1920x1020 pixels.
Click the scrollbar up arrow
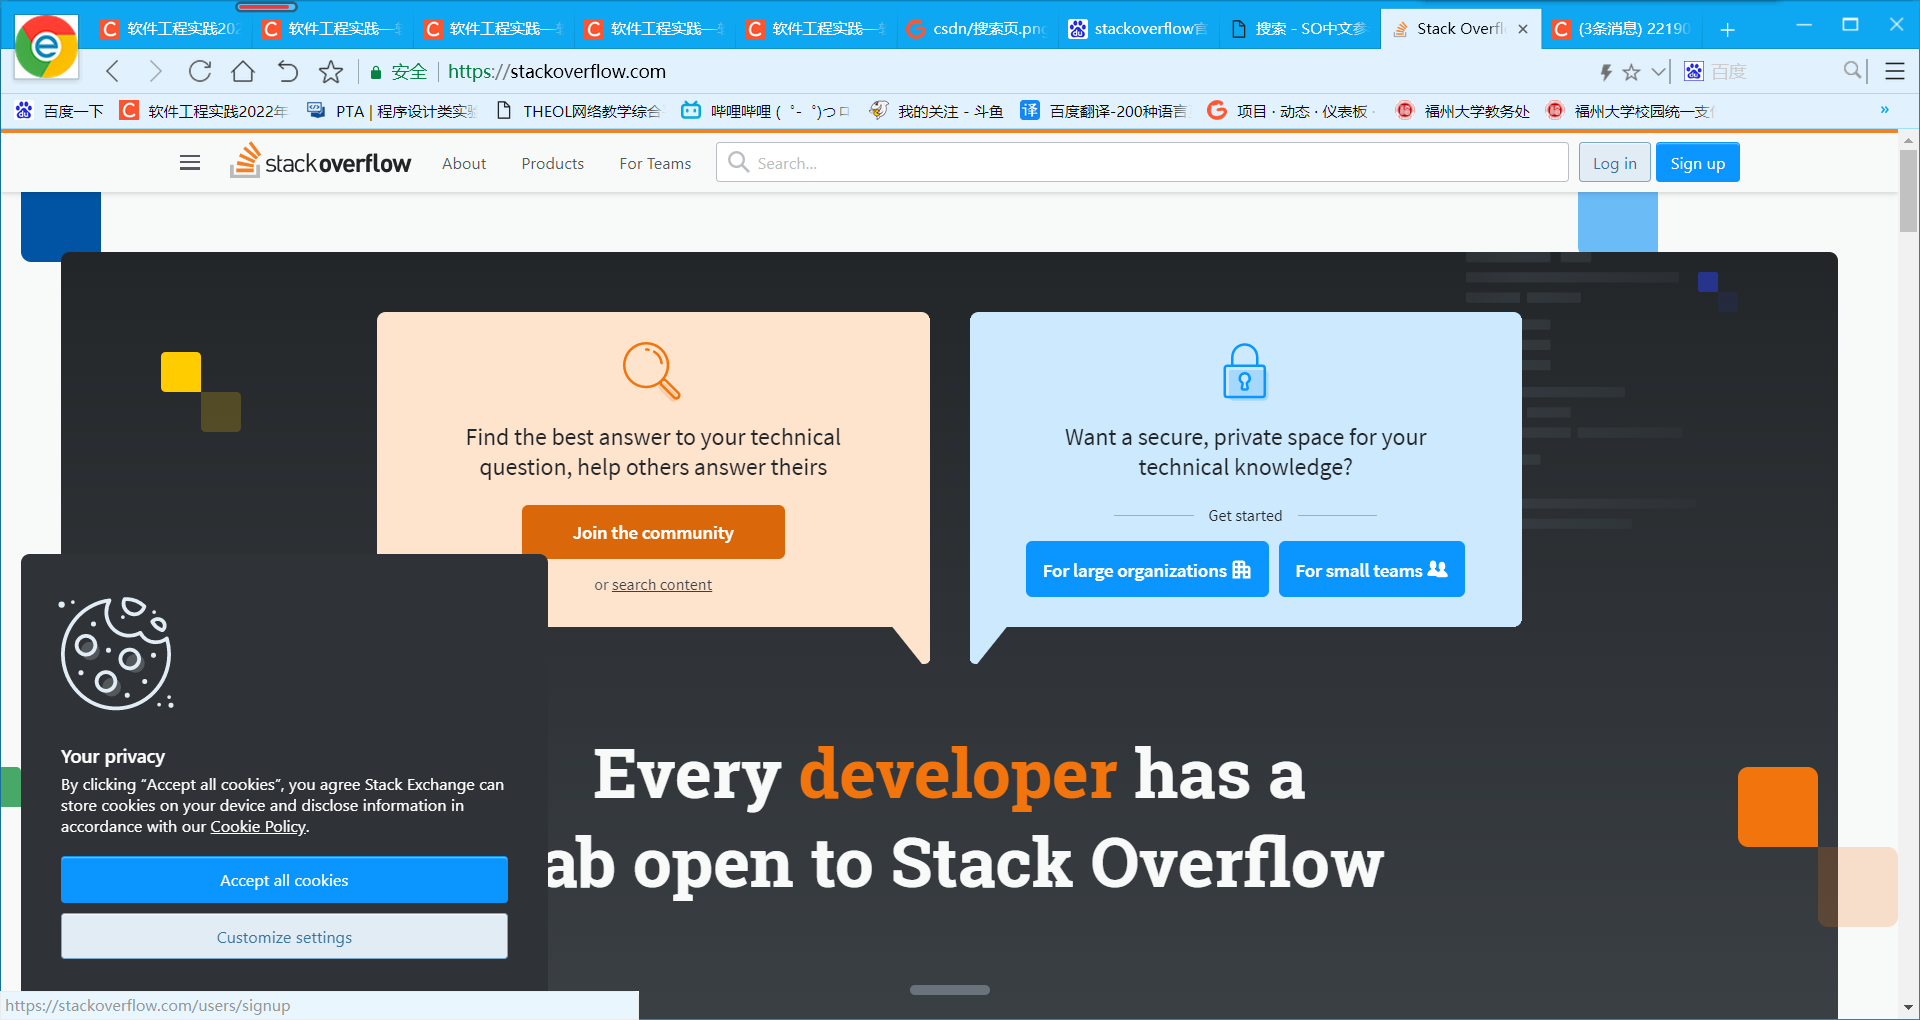coord(1908,141)
